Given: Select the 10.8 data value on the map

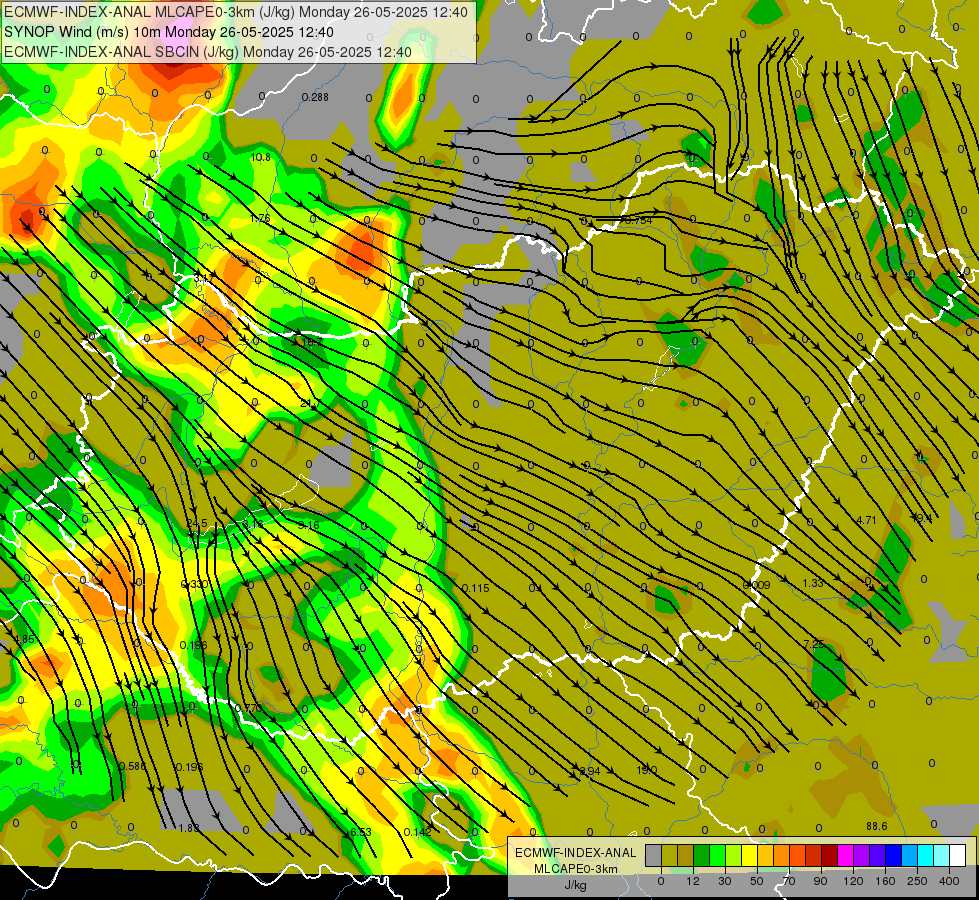Looking at the screenshot, I should (x=261, y=157).
